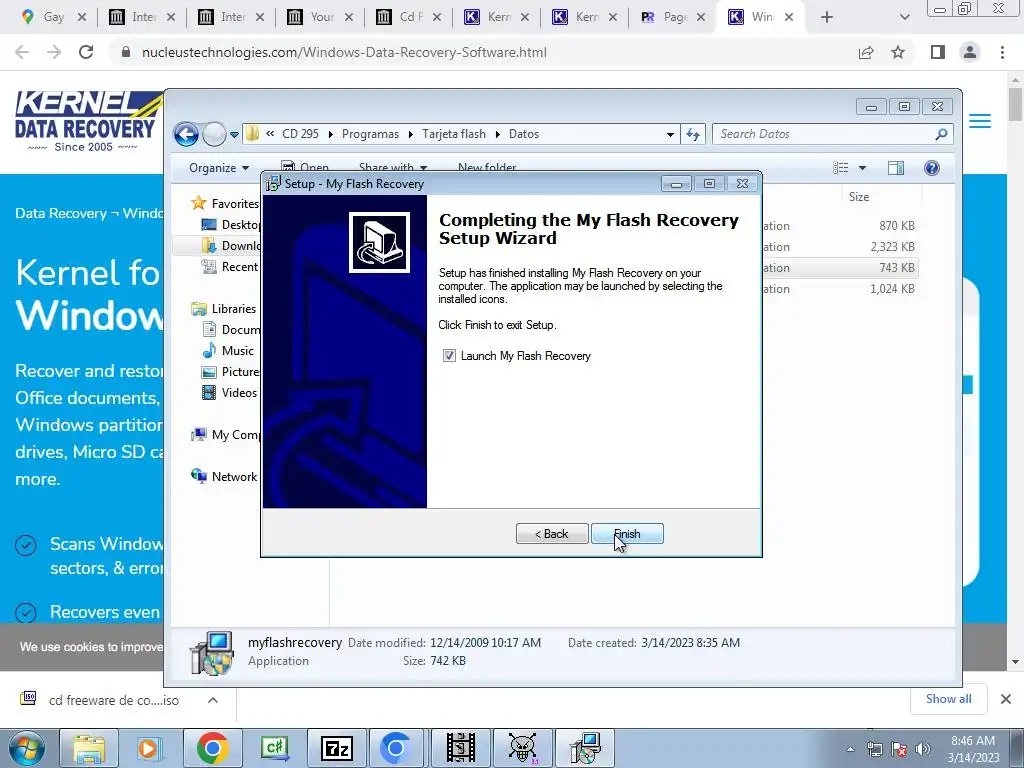Click the Chrome back button

(22, 52)
